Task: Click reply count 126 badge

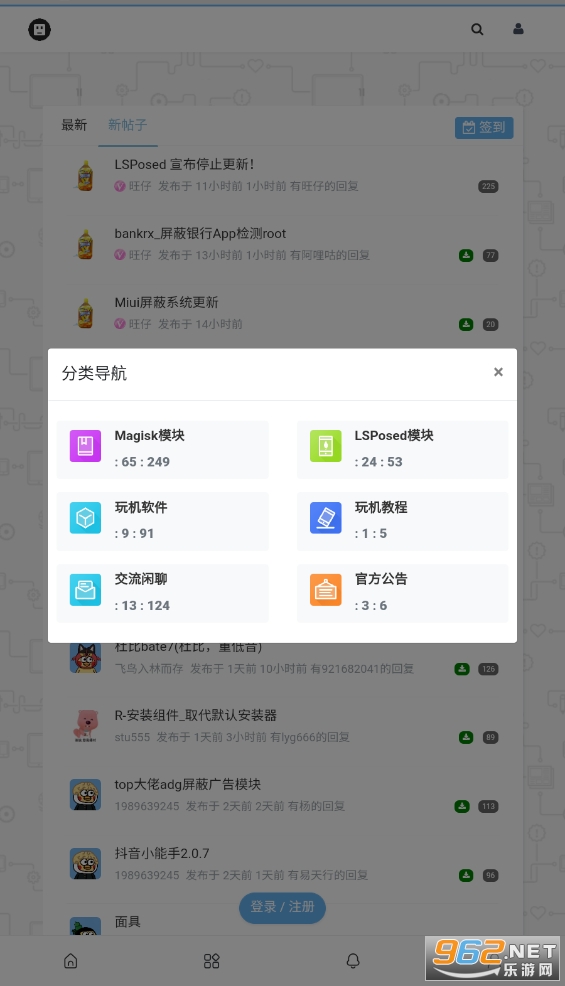Action: (488, 669)
